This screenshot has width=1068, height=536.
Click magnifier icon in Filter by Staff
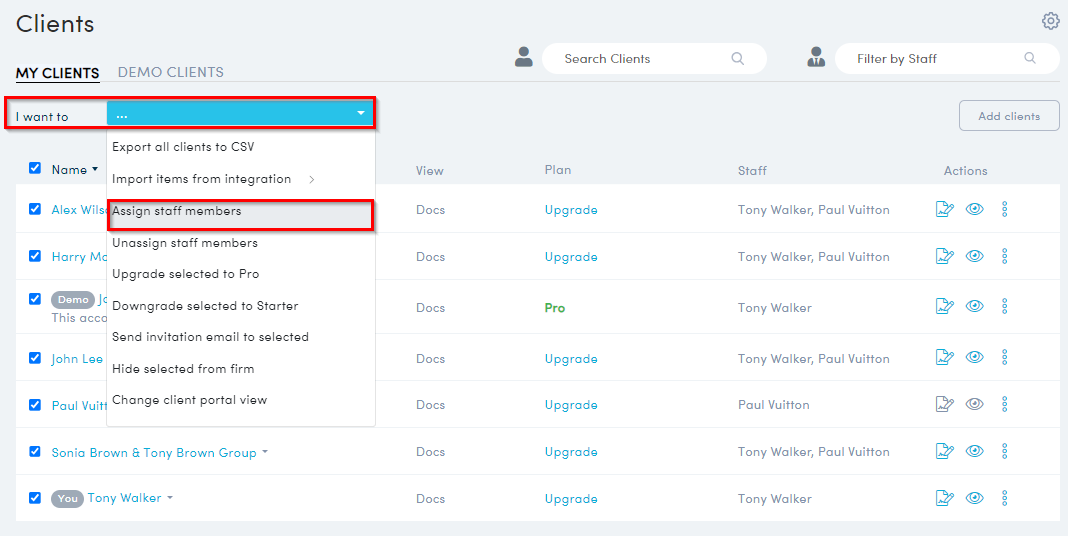1030,59
